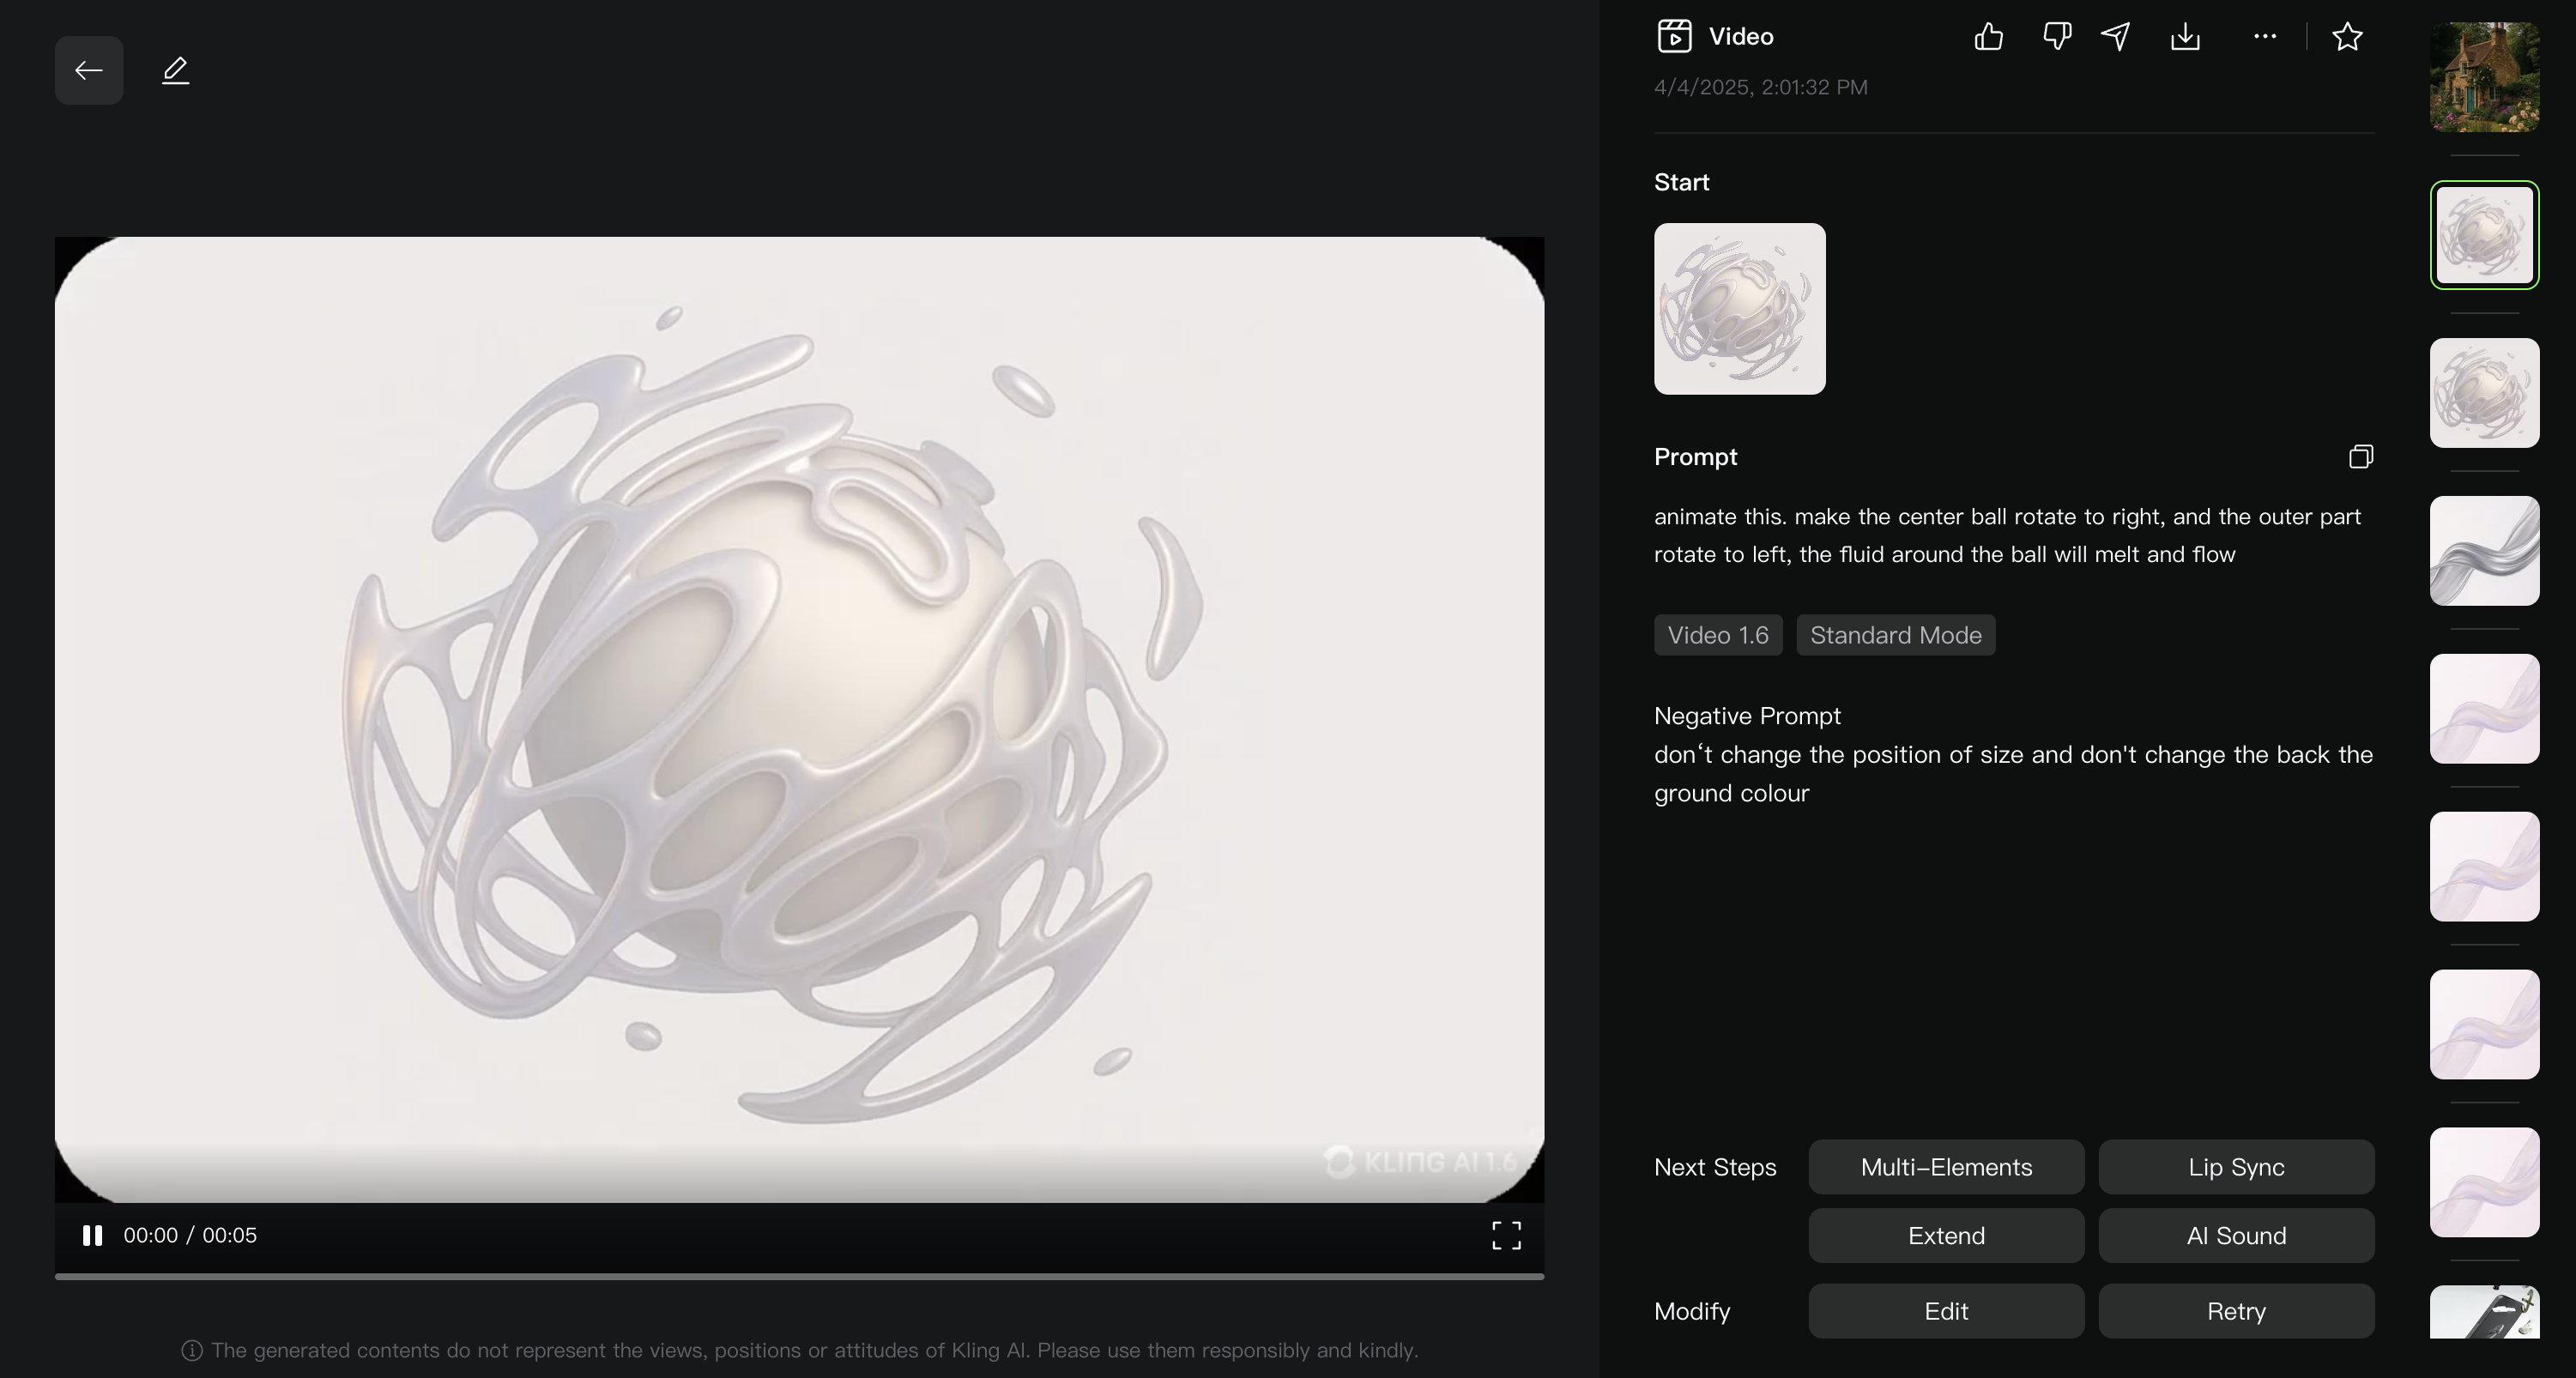Extend the generated video

tap(1945, 1235)
